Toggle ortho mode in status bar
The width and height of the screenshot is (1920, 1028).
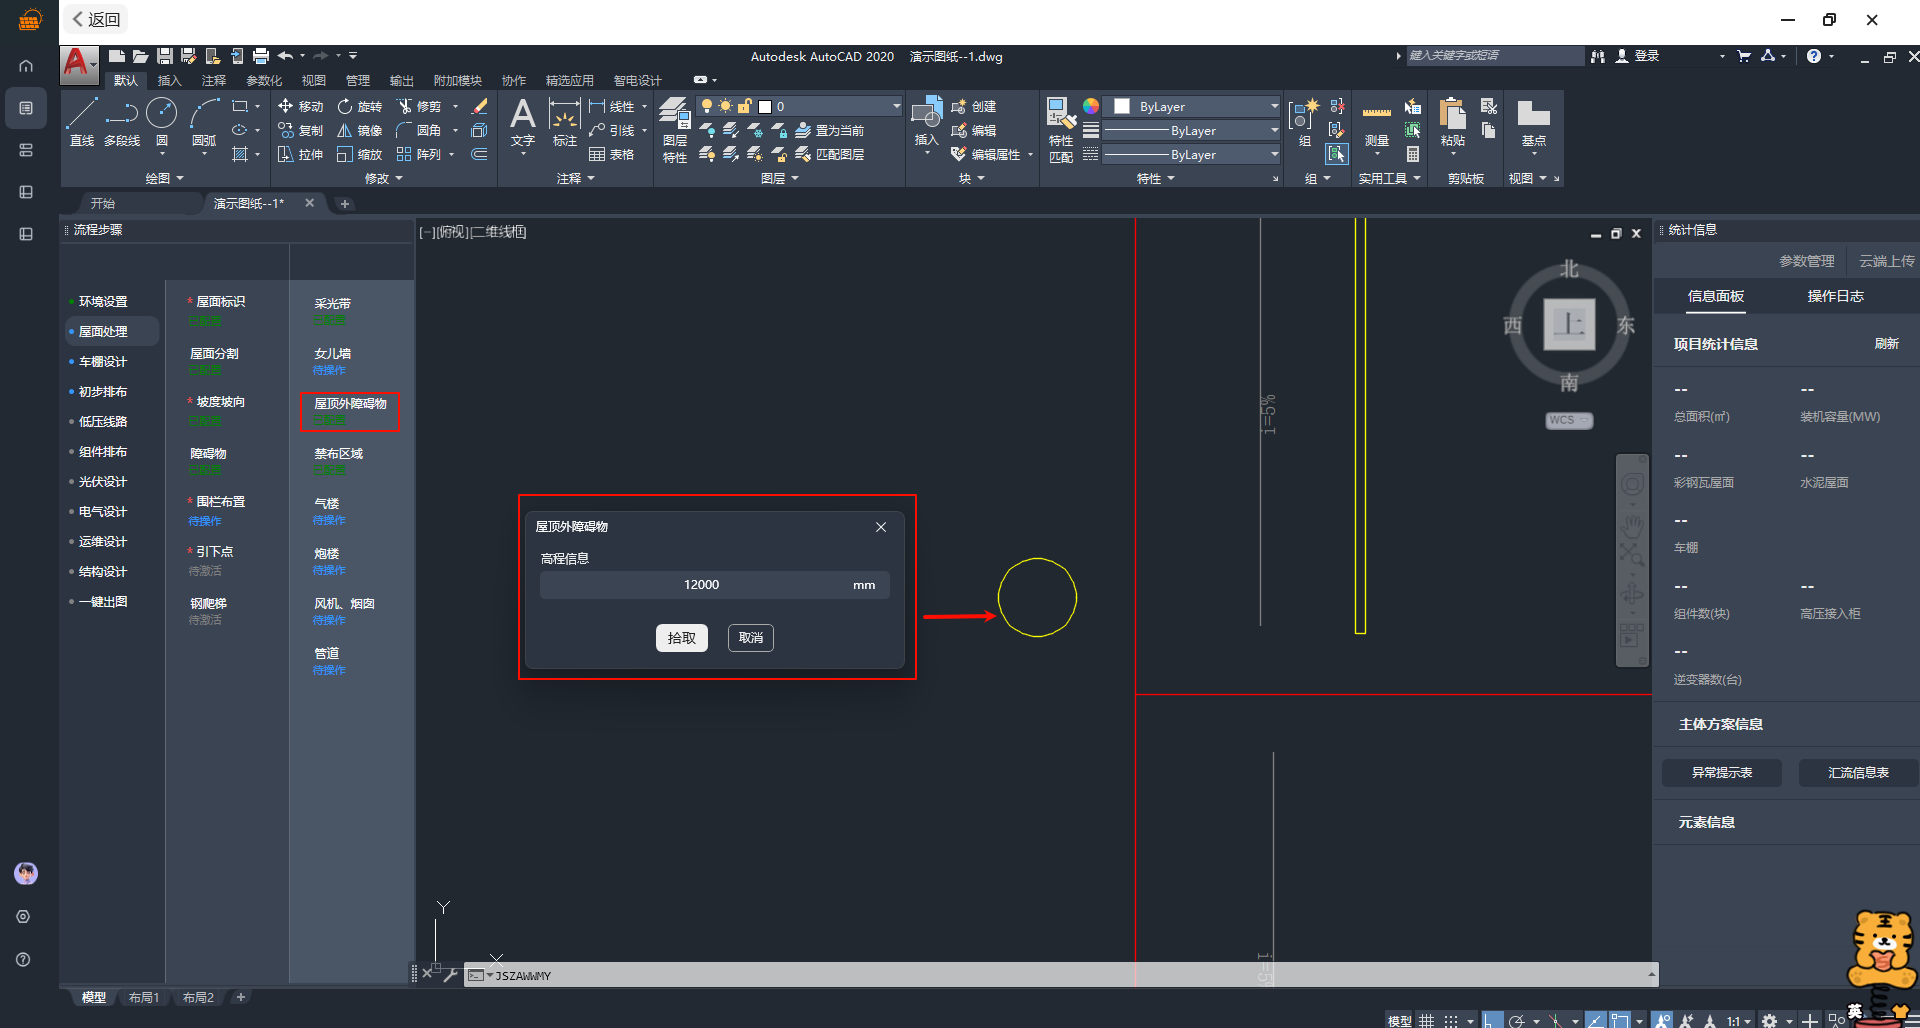pyautogui.click(x=1491, y=1020)
